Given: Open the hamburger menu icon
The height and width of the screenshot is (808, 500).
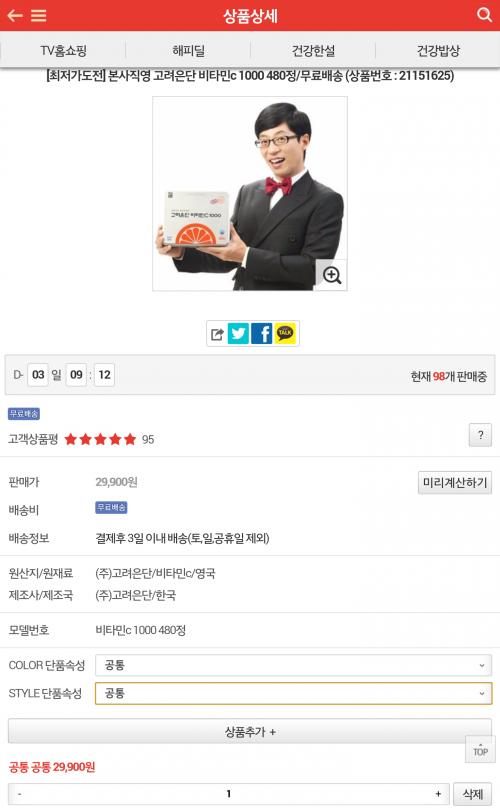Looking at the screenshot, I should 39,15.
